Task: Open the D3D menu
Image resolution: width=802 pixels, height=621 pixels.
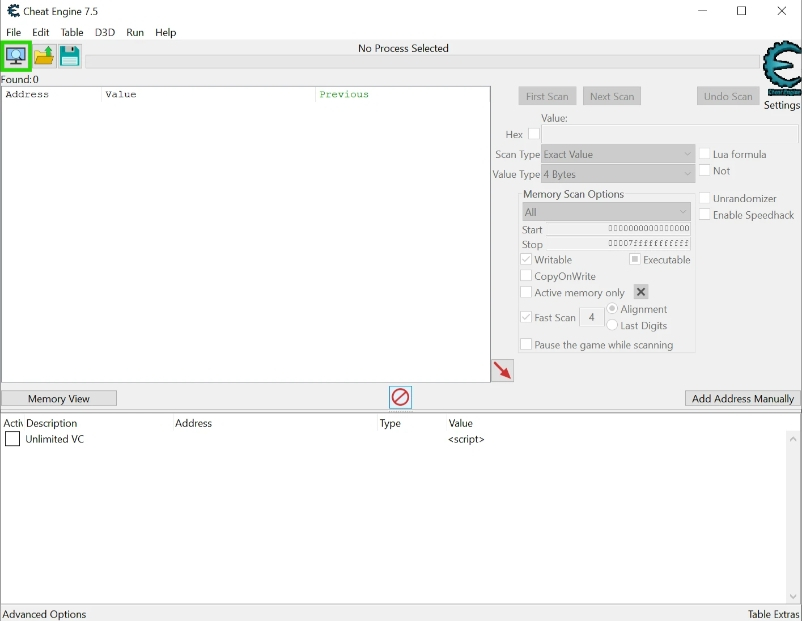Action: (105, 32)
